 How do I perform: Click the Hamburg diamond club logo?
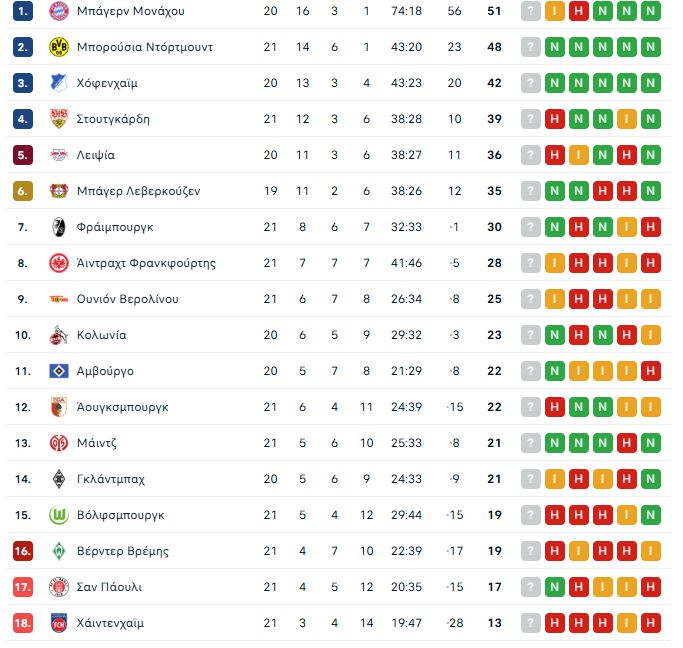[59, 371]
